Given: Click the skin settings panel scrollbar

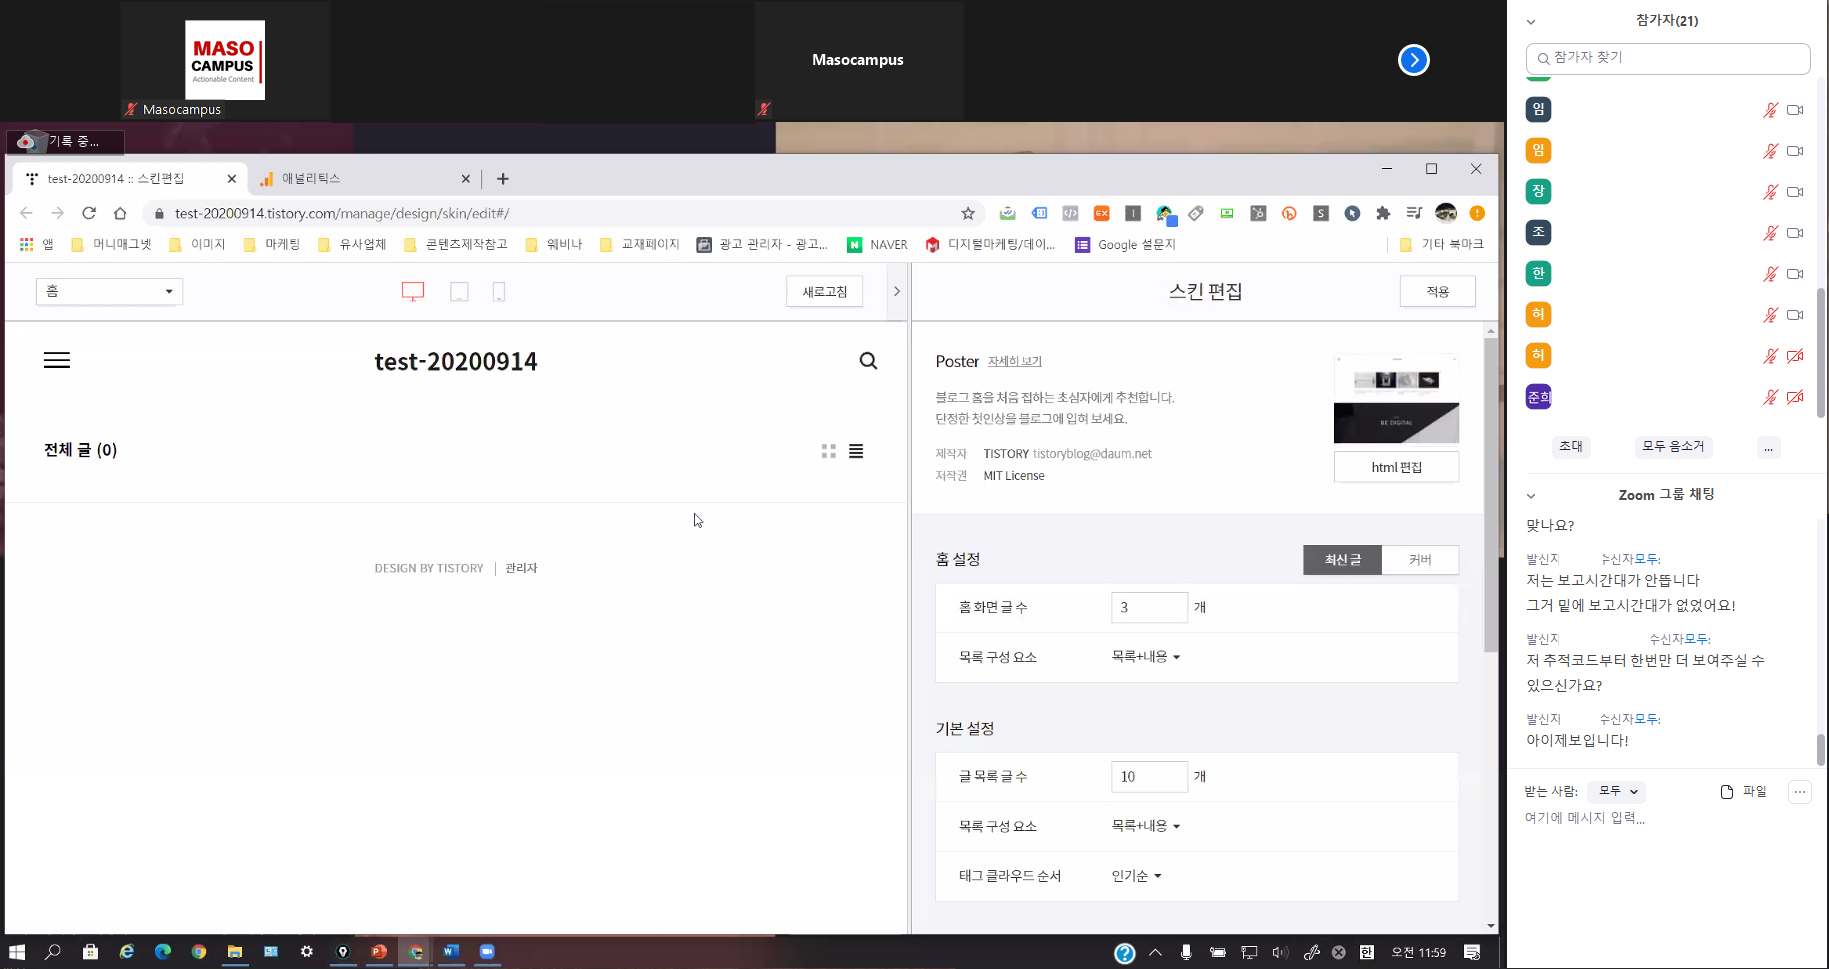Looking at the screenshot, I should 1490,500.
